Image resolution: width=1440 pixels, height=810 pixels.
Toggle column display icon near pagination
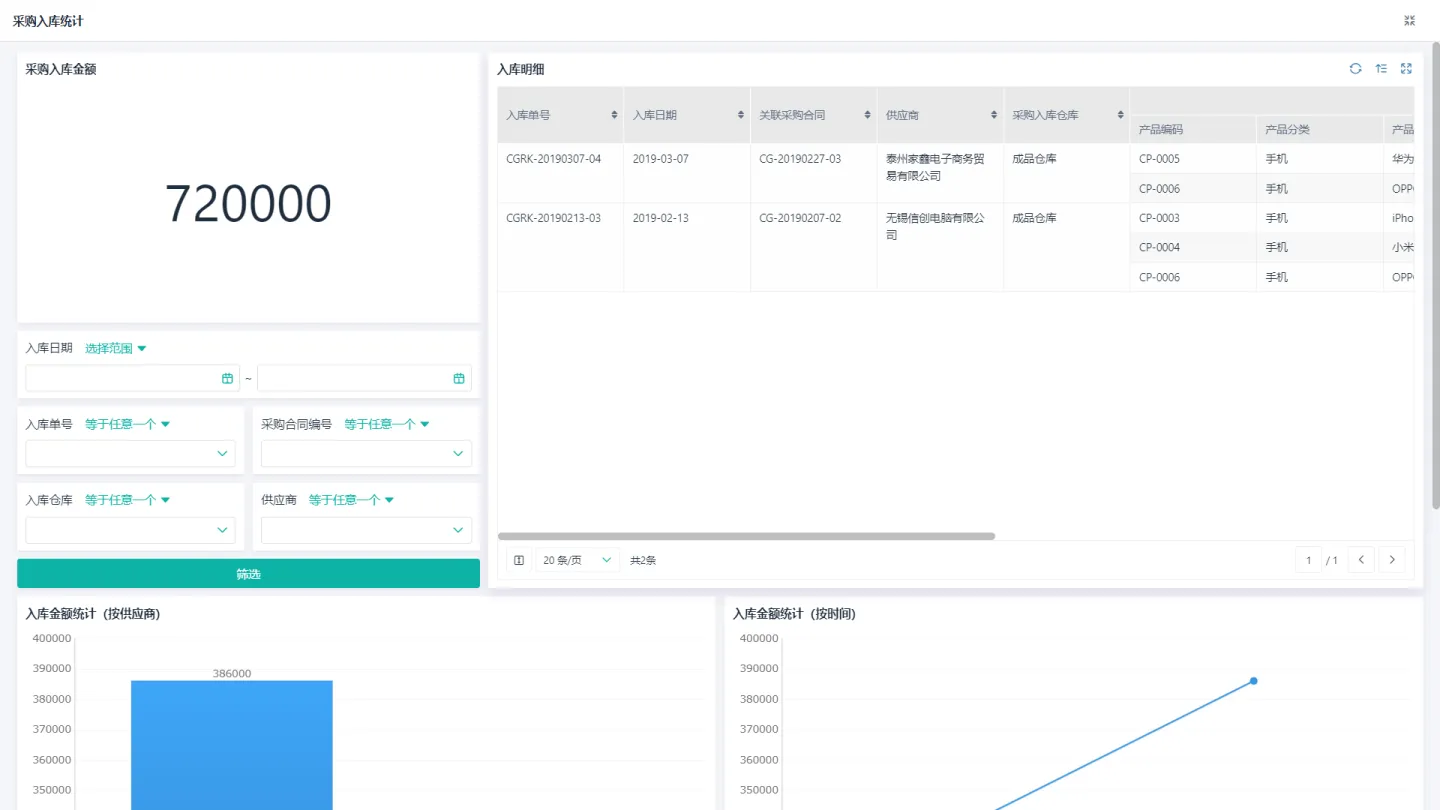pyautogui.click(x=519, y=560)
